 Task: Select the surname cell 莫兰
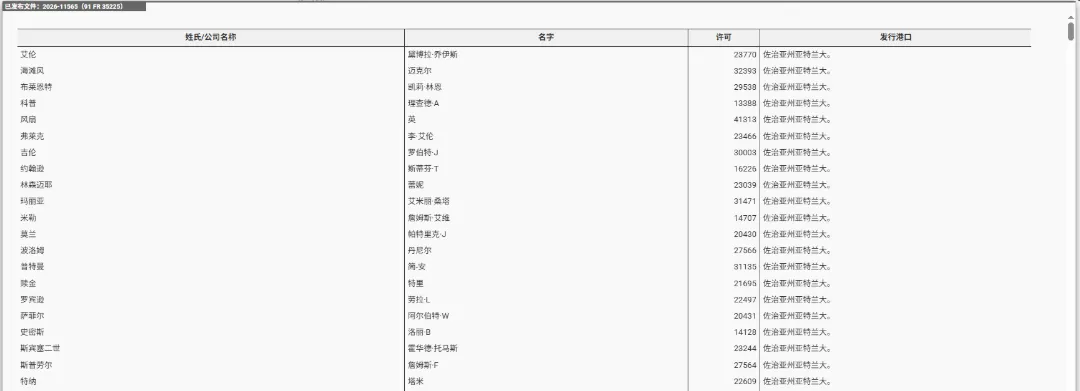28,234
